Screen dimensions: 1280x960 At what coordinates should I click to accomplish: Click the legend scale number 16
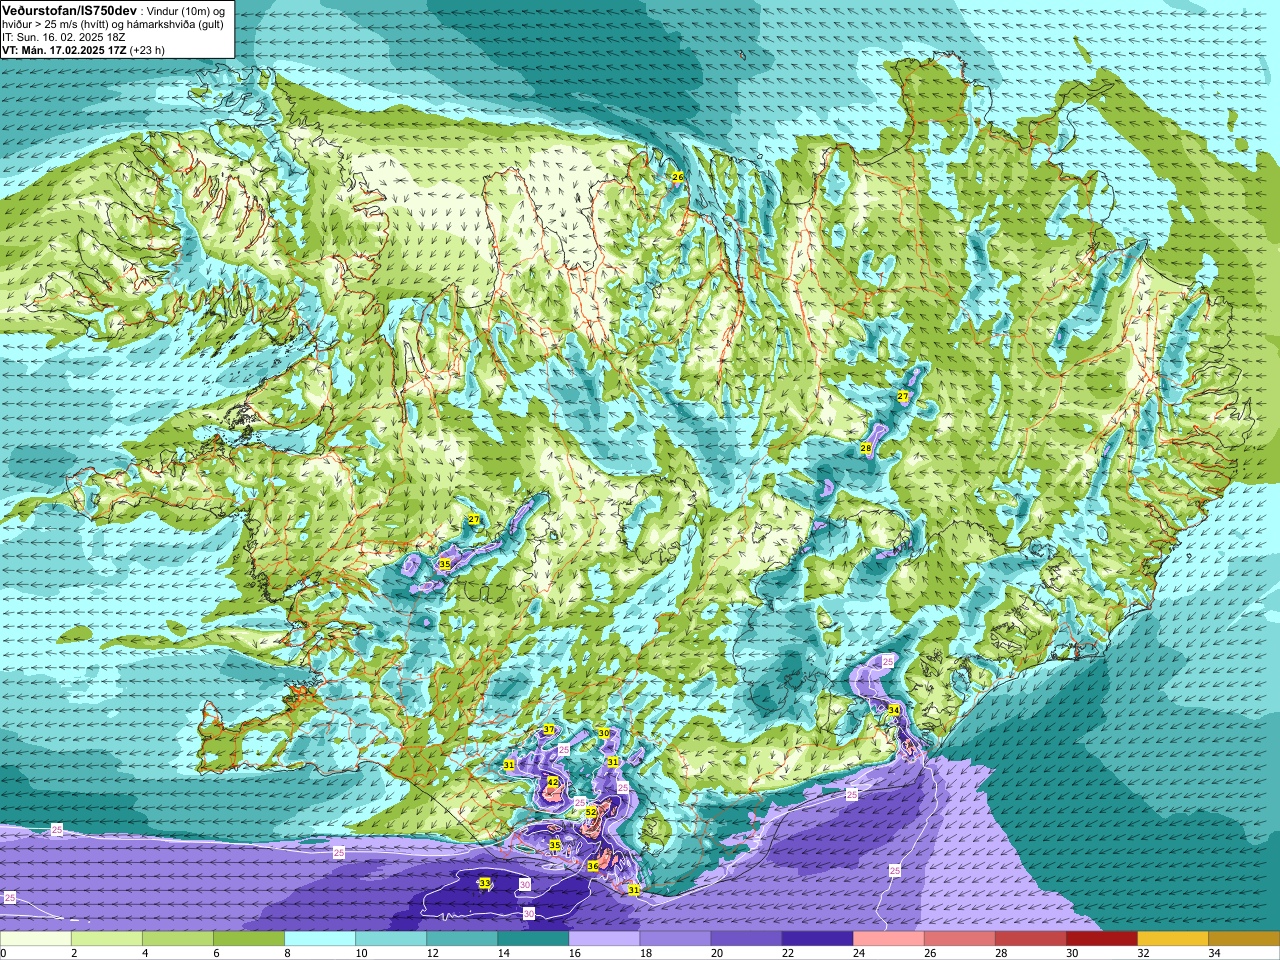pos(575,953)
